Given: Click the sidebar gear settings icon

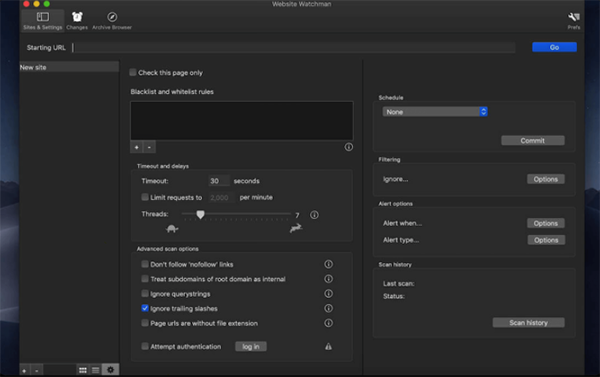Looking at the screenshot, I should pyautogui.click(x=110, y=370).
